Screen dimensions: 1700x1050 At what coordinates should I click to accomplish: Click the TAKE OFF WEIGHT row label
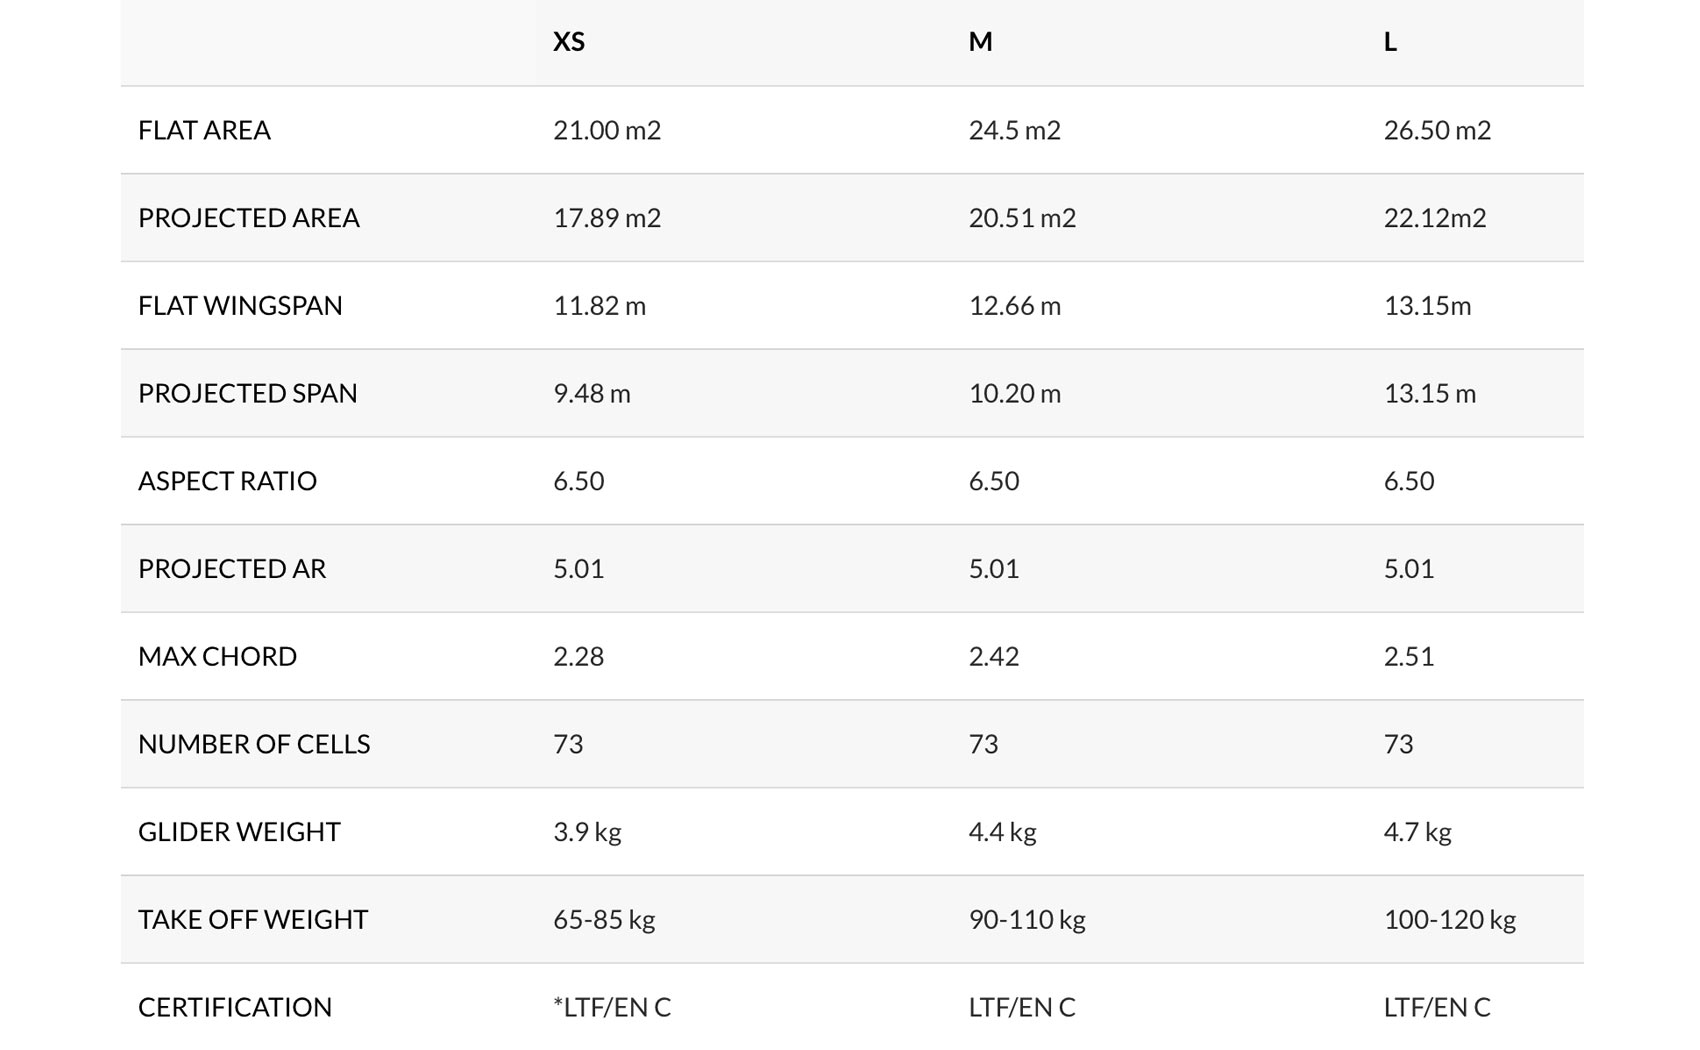[253, 920]
